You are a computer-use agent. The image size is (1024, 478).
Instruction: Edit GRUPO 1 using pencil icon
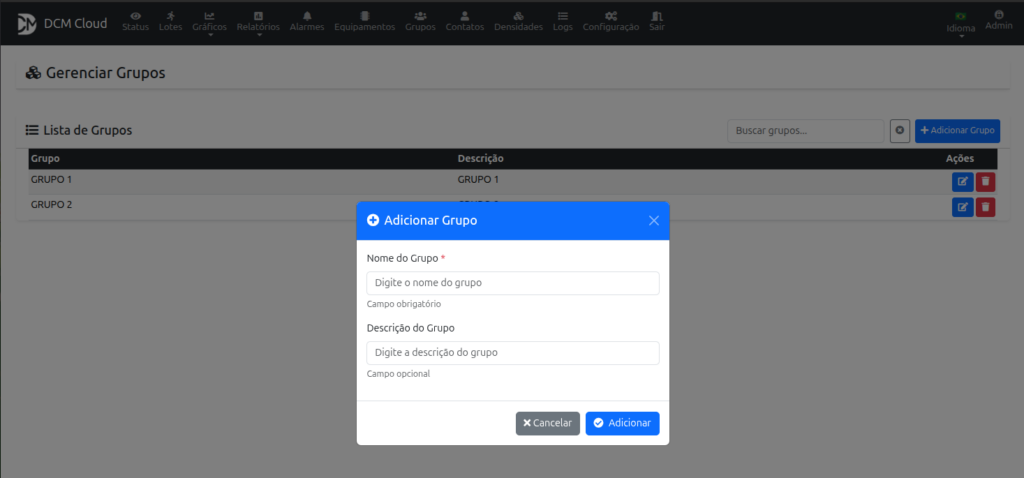pos(962,182)
